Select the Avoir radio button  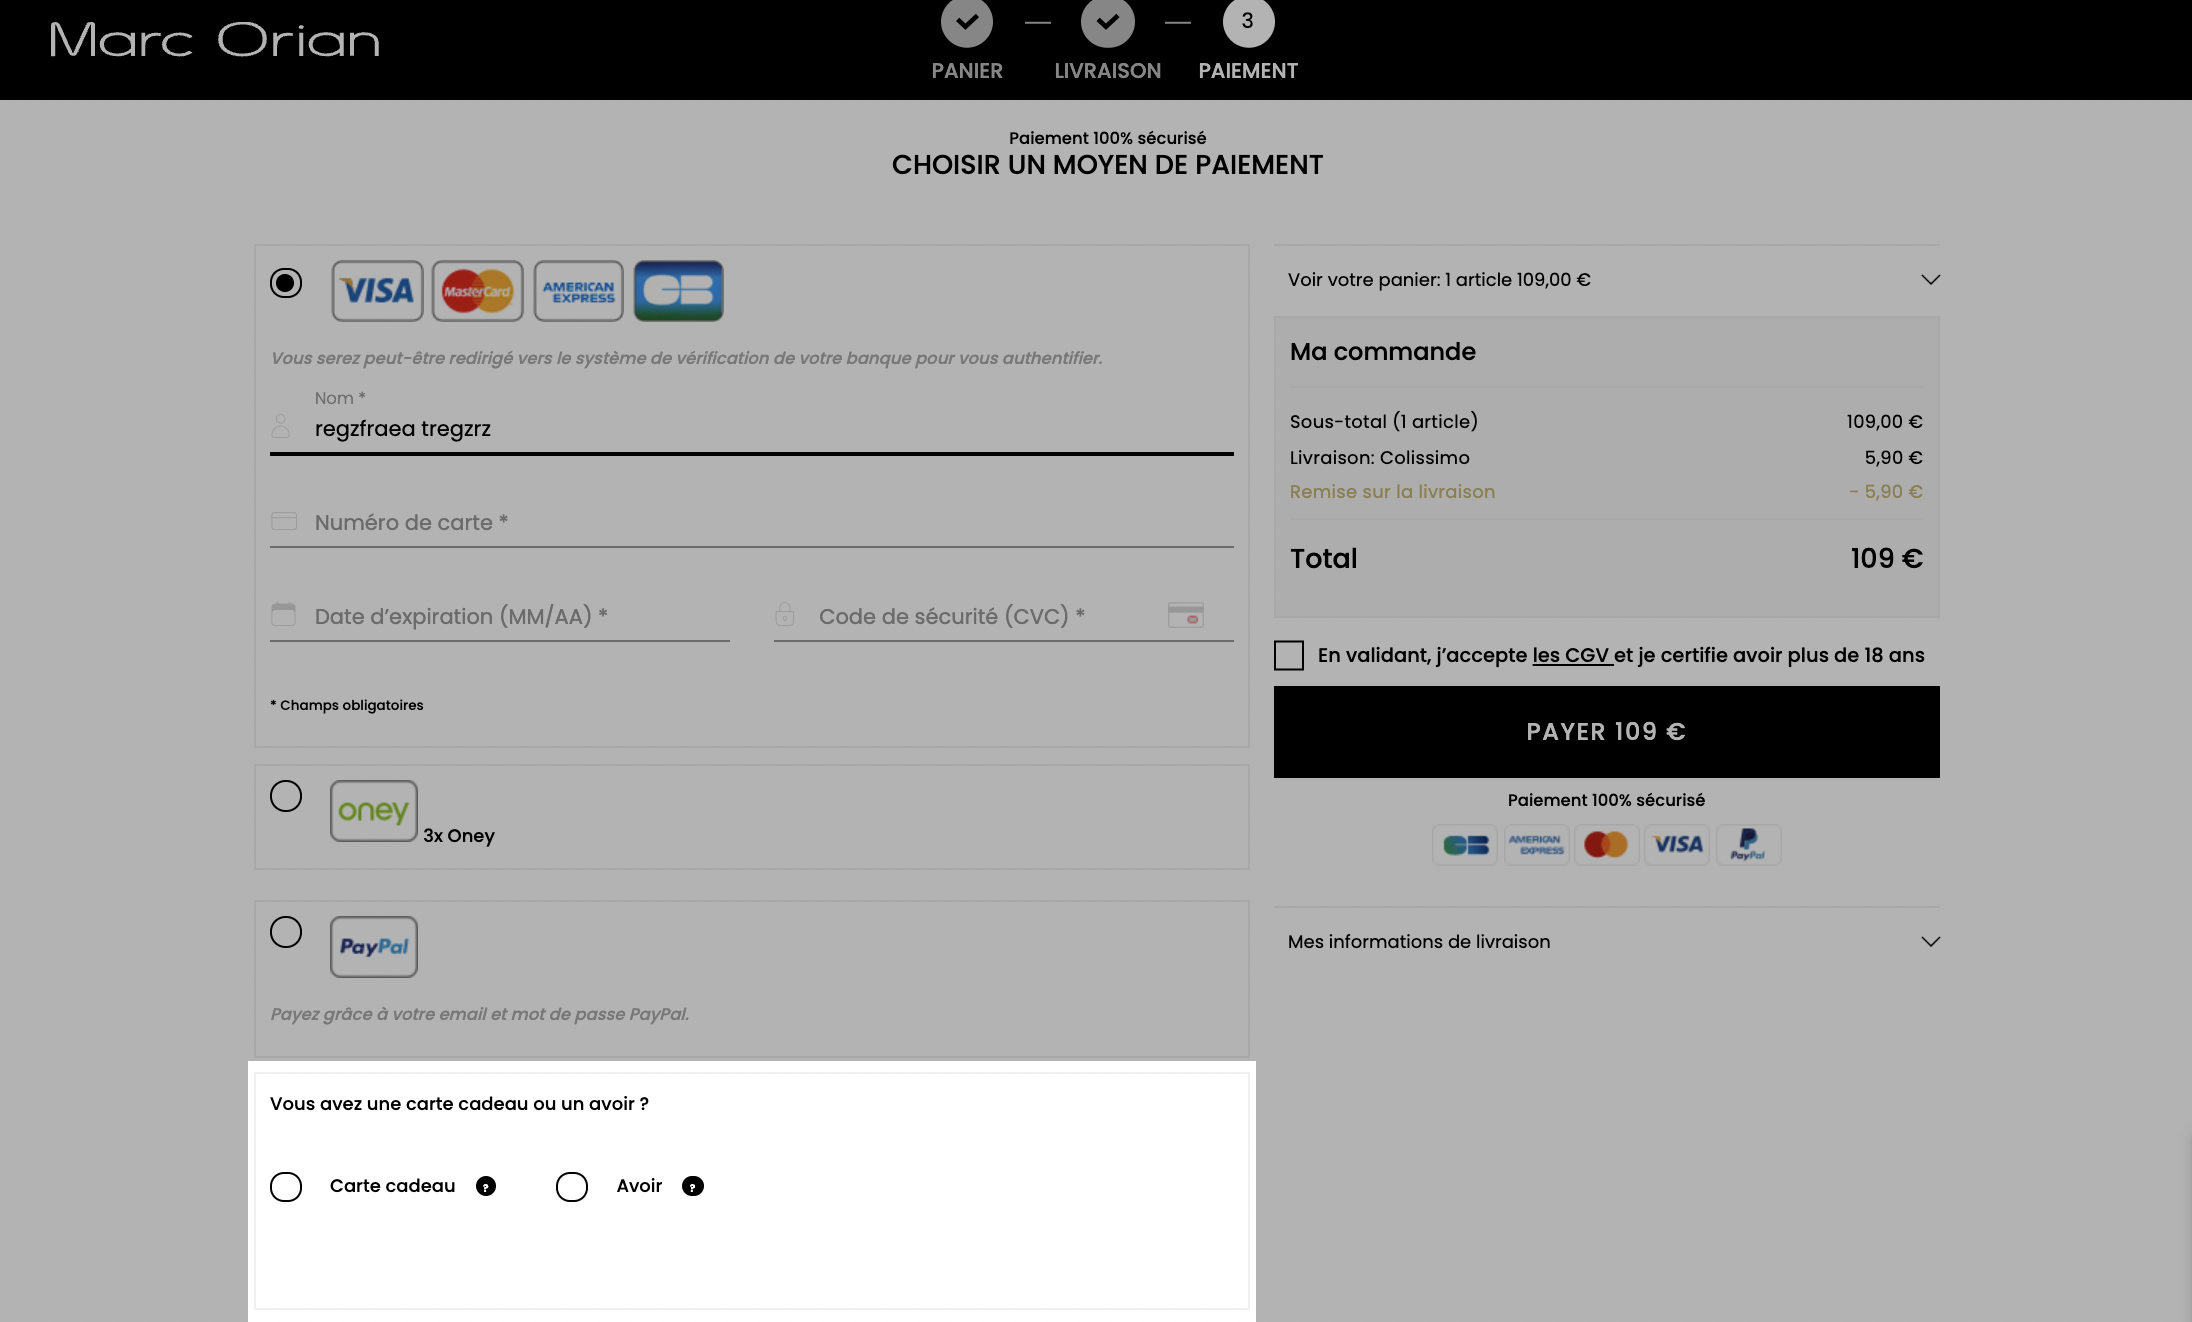click(x=572, y=1187)
